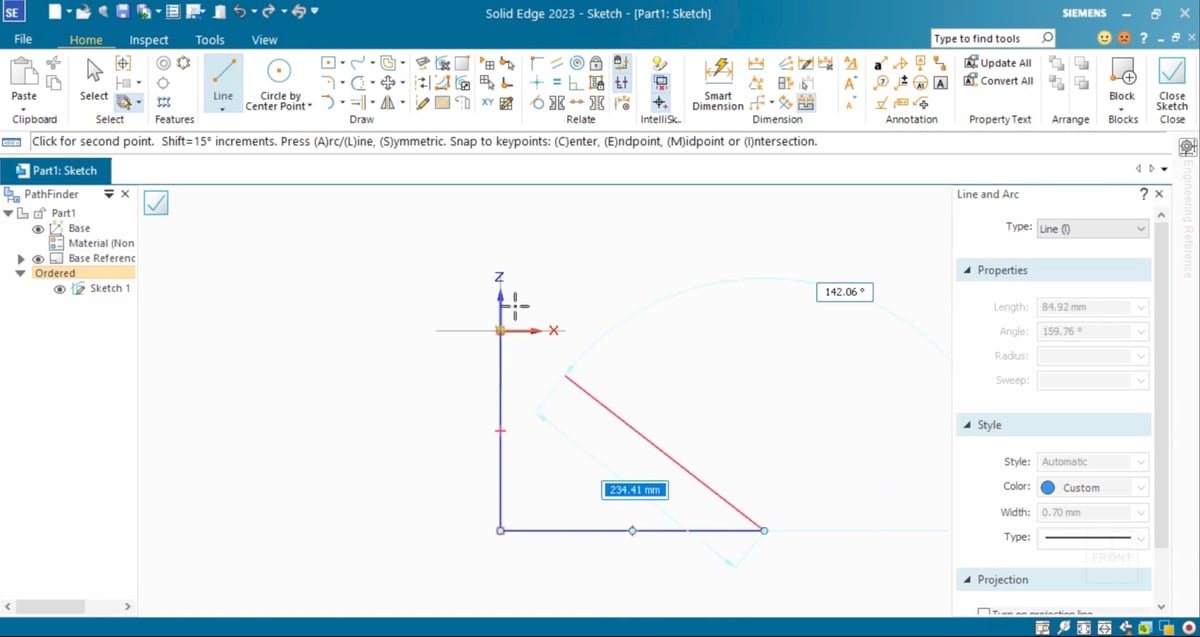Collapse the Properties section
Viewport: 1200px width, 637px height.
(x=968, y=271)
